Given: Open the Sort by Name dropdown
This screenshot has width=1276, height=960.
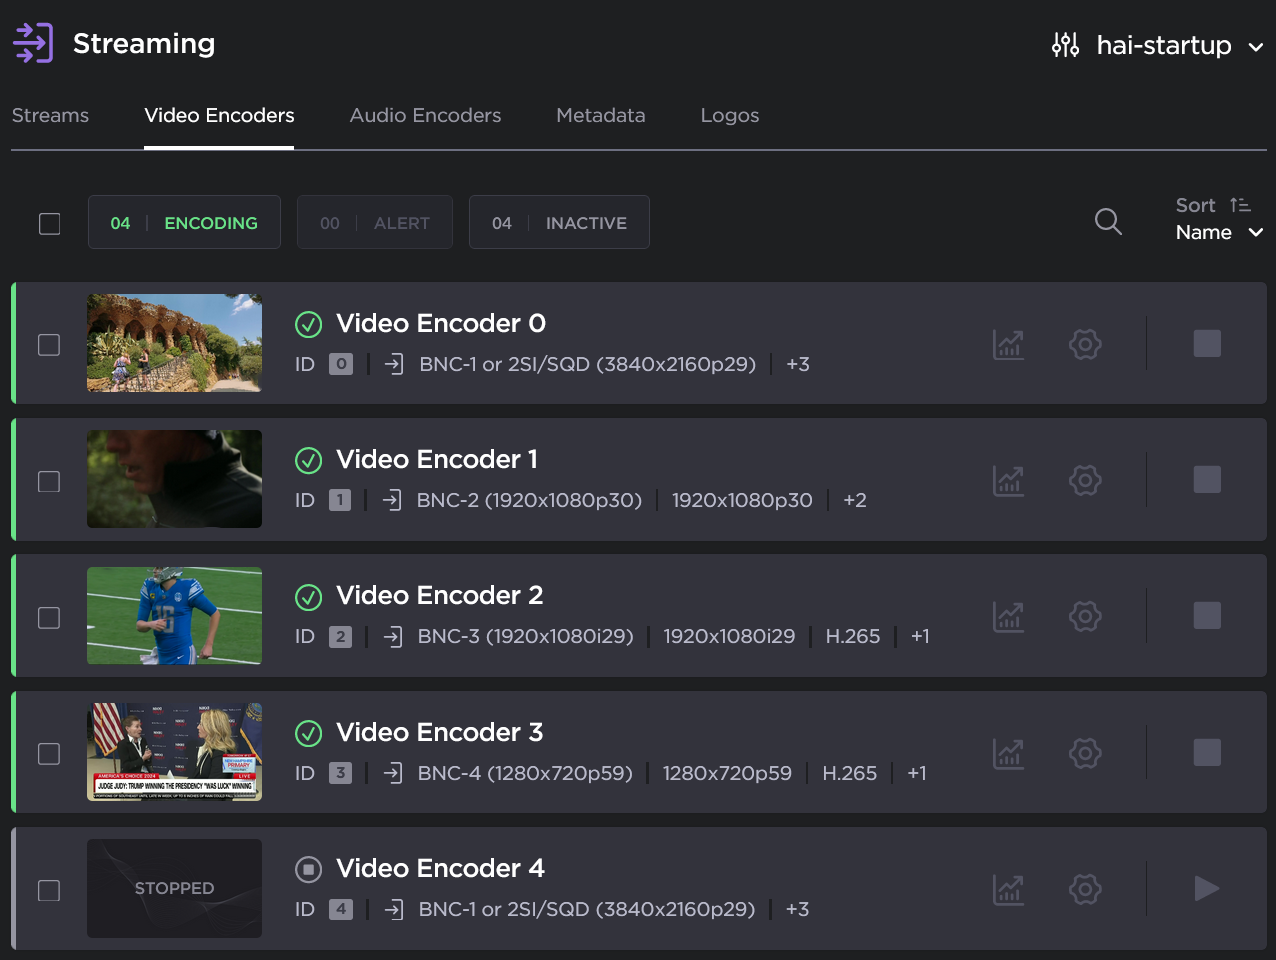Looking at the screenshot, I should (1218, 232).
